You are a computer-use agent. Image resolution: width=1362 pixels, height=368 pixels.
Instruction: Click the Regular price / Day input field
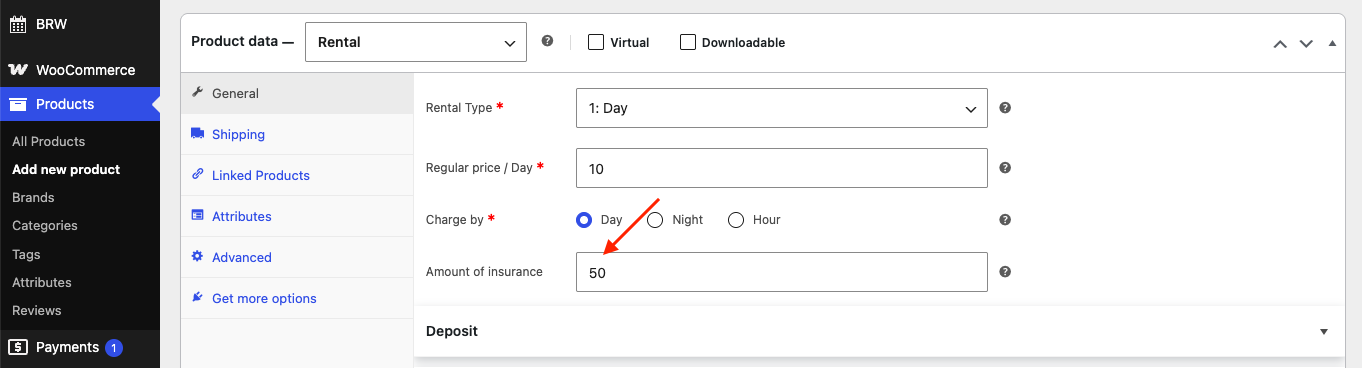pyautogui.click(x=782, y=168)
